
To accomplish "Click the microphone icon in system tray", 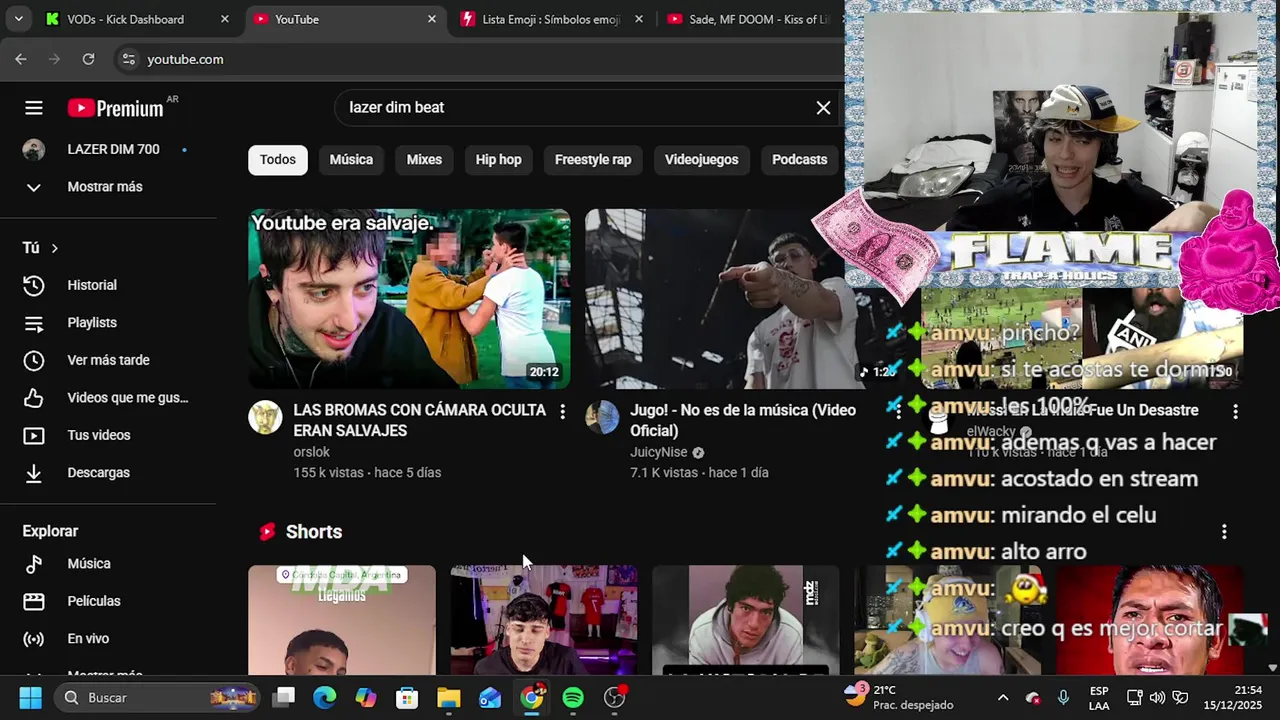I will click(1063, 698).
